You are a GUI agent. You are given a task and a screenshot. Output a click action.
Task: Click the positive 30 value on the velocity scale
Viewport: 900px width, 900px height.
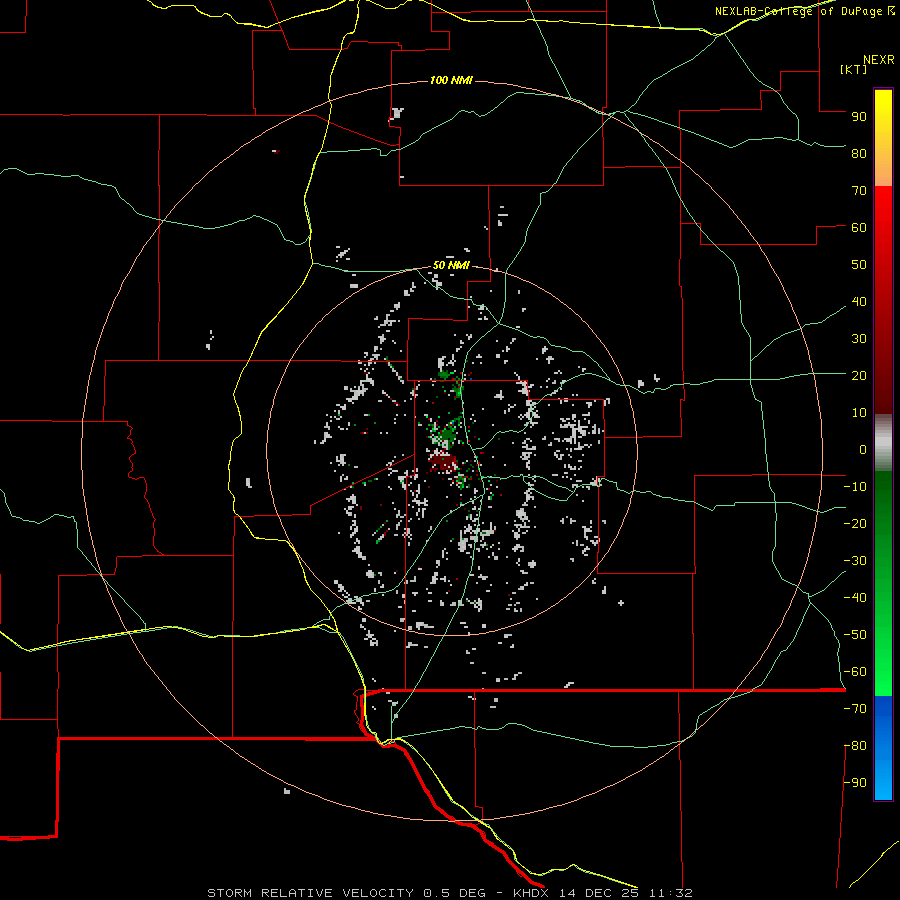pos(859,339)
